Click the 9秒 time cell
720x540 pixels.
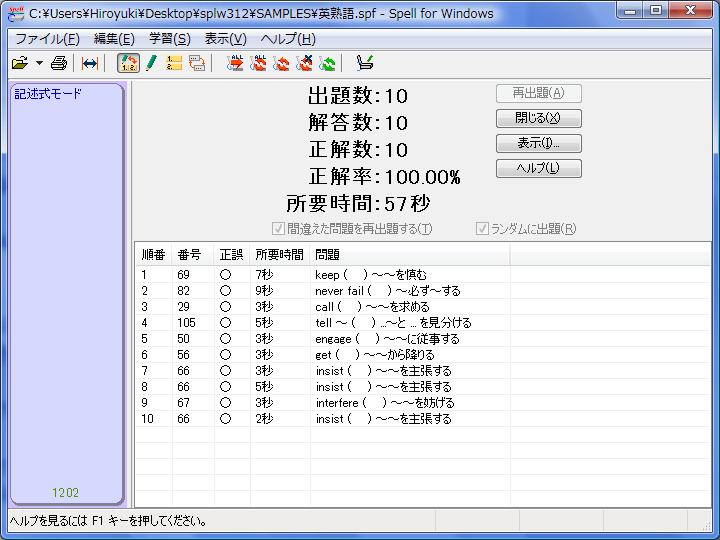(x=264, y=291)
